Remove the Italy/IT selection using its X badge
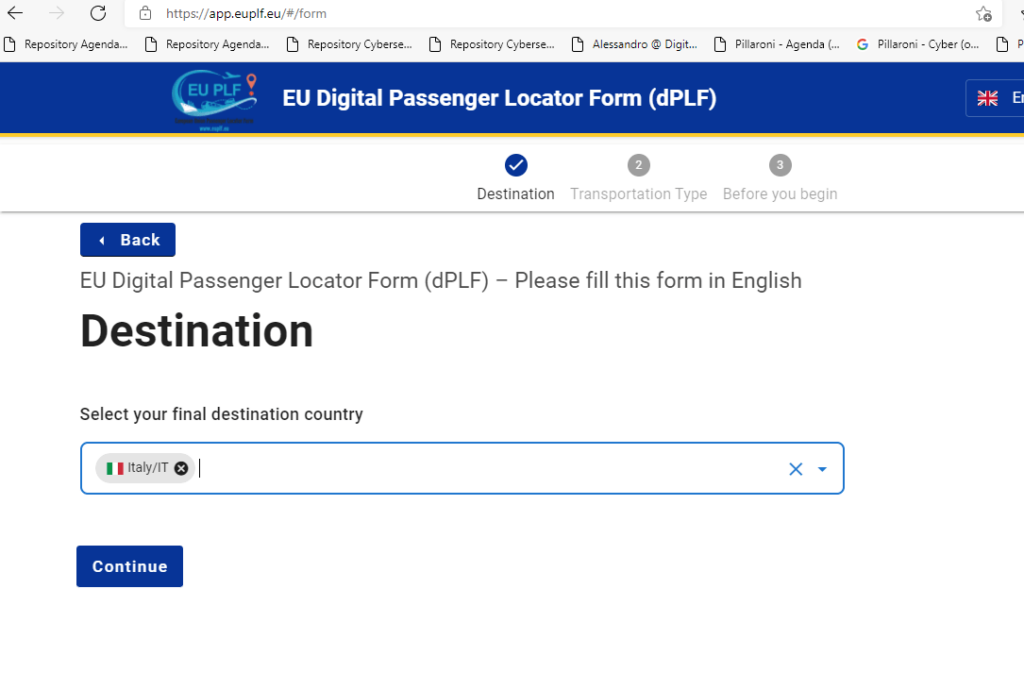The image size is (1024, 673). (x=180, y=468)
